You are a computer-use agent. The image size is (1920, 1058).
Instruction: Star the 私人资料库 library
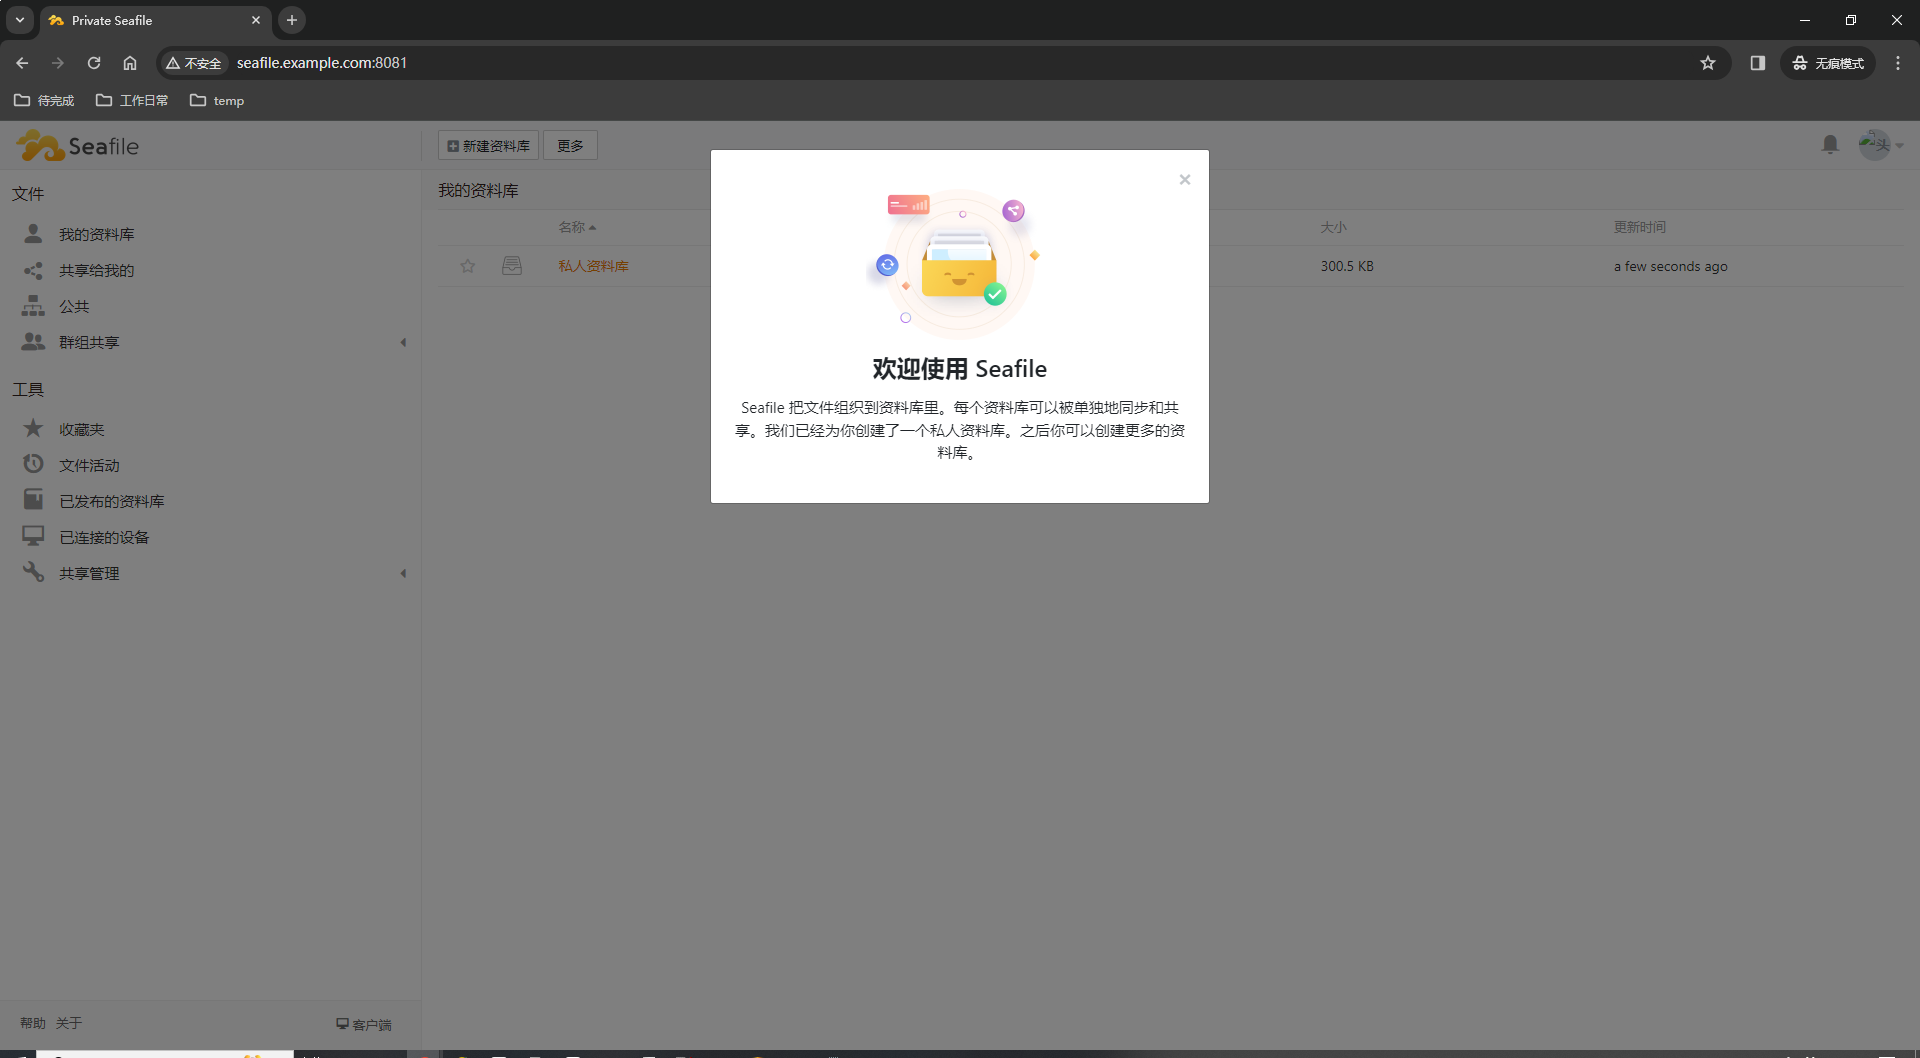[x=468, y=266]
